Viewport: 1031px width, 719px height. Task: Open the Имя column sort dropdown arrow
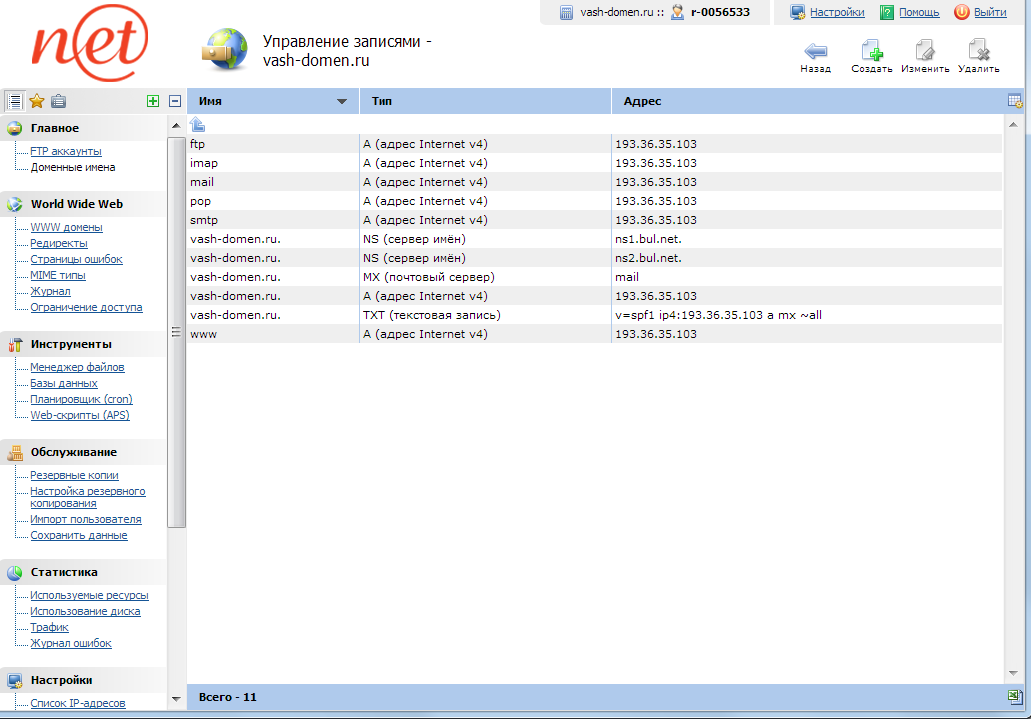click(x=342, y=102)
